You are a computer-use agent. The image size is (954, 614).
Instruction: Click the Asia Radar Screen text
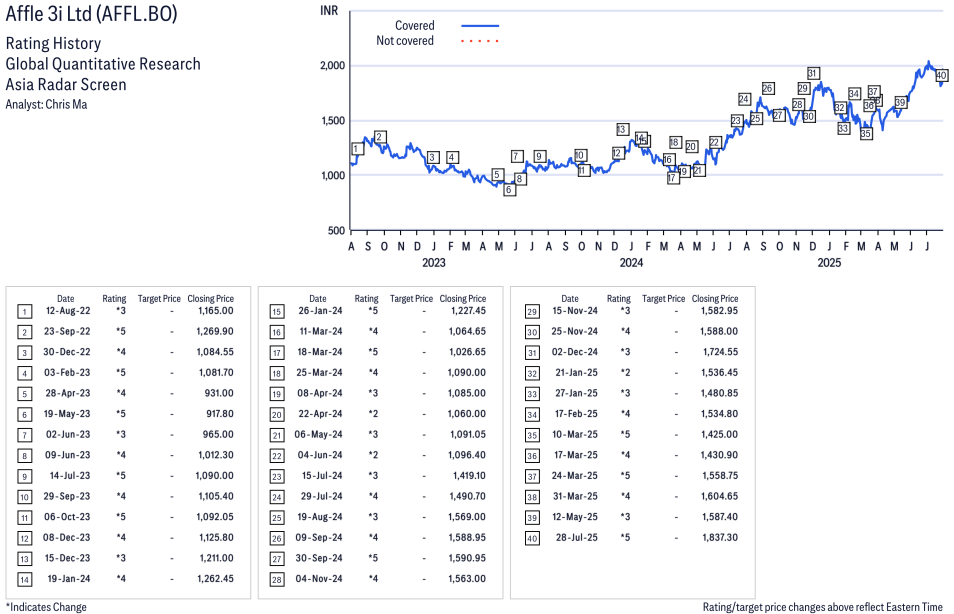tap(66, 85)
